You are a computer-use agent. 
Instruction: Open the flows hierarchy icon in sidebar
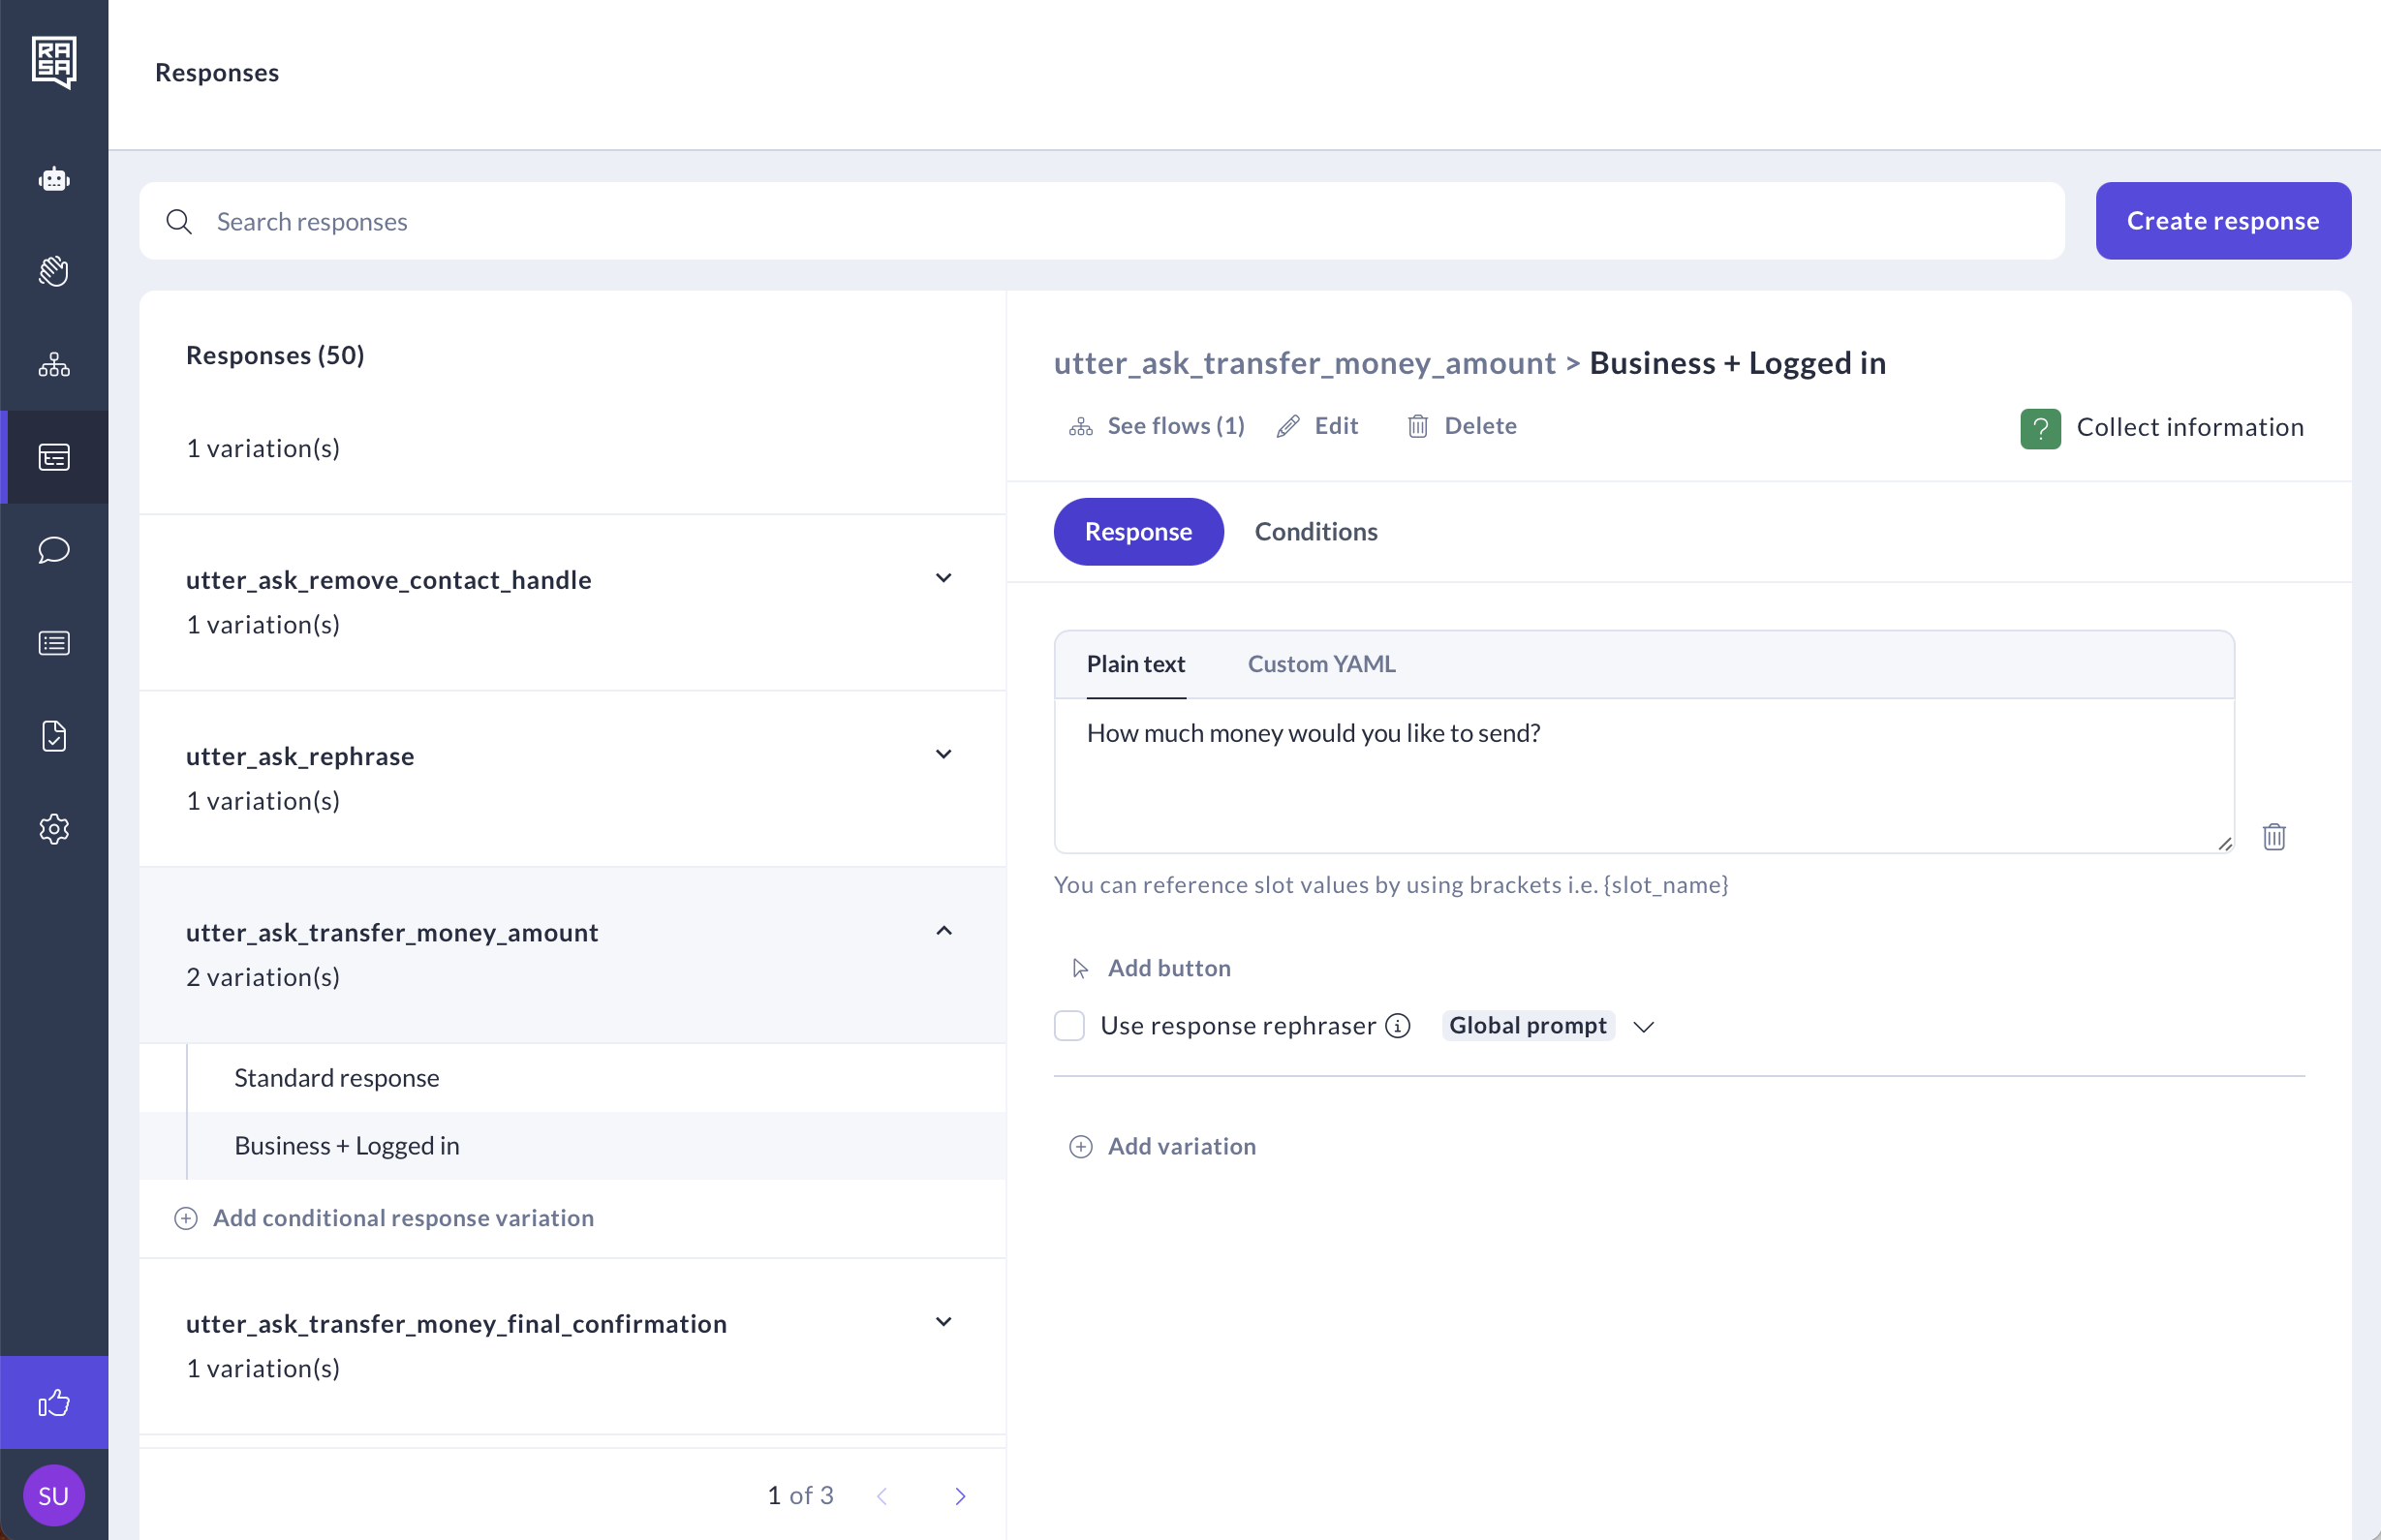click(54, 364)
